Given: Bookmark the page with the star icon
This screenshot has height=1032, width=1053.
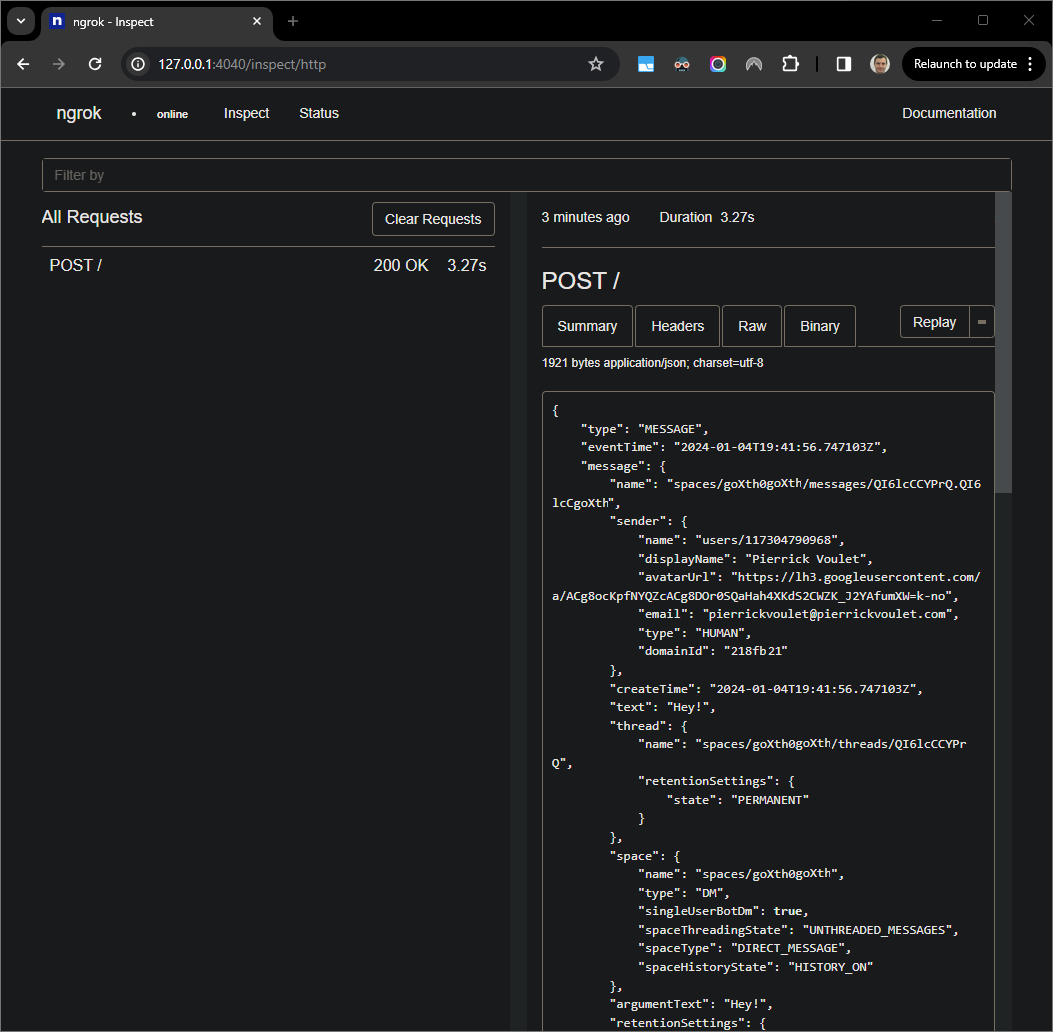Looking at the screenshot, I should pos(596,63).
